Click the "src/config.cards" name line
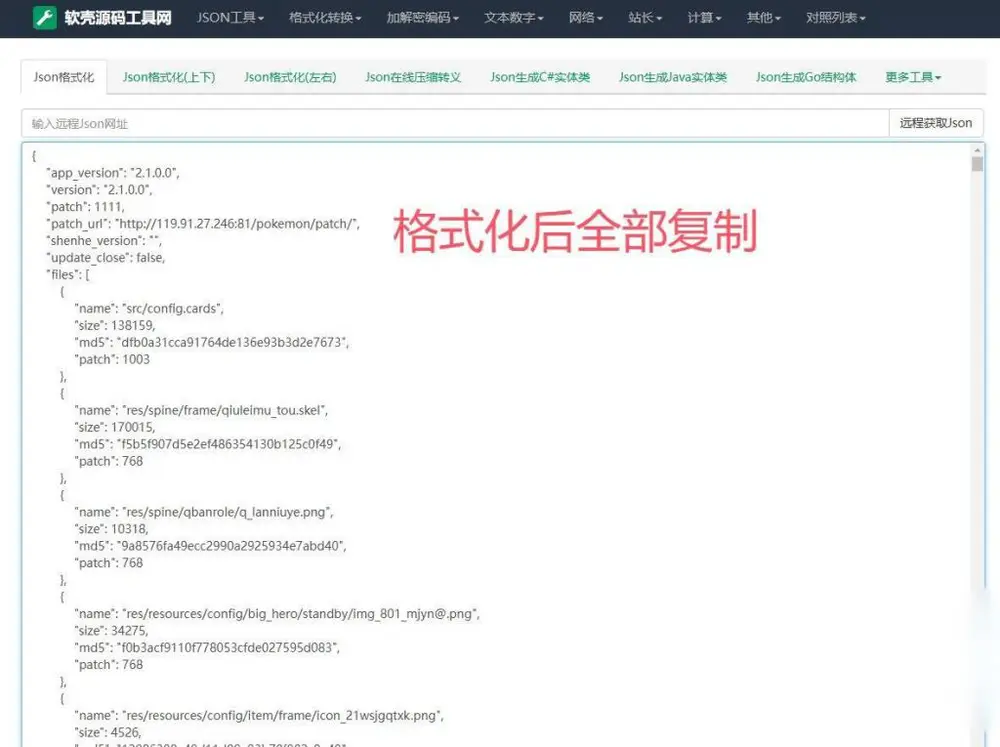The height and width of the screenshot is (747, 1000). coord(149,309)
